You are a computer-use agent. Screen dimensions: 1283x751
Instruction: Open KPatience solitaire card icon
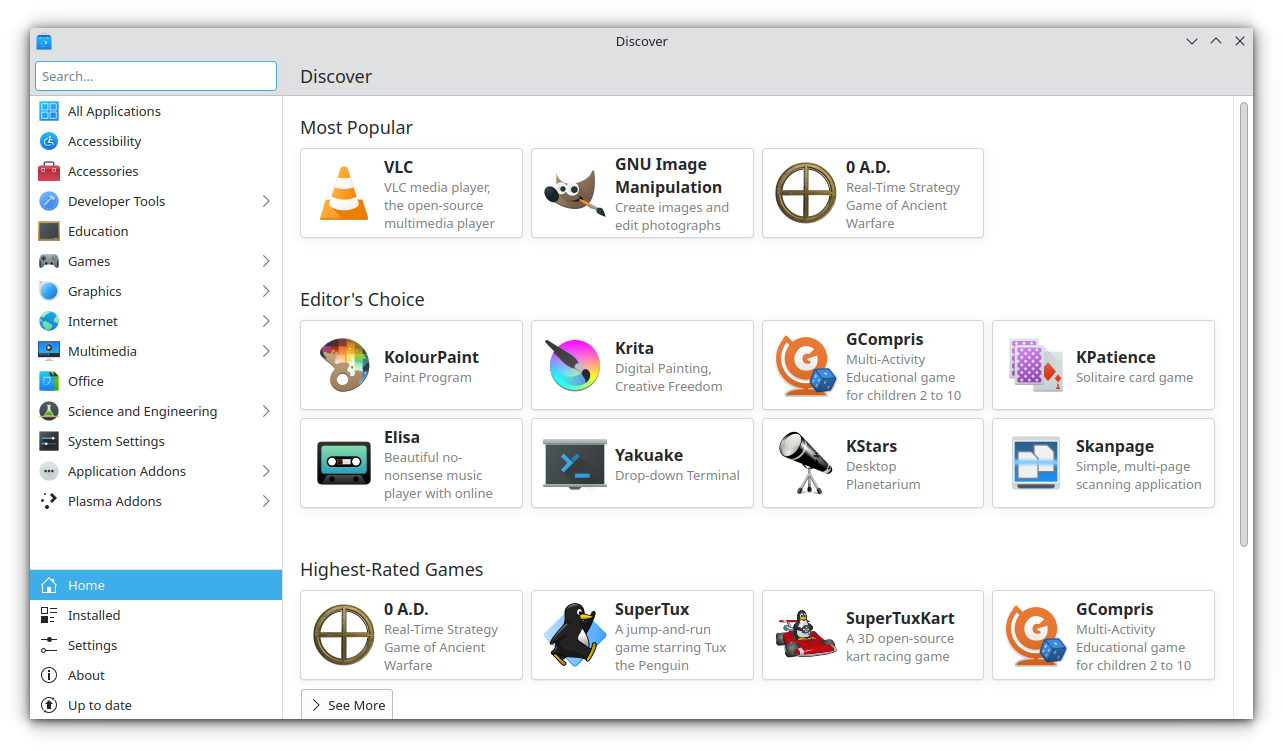click(1034, 365)
